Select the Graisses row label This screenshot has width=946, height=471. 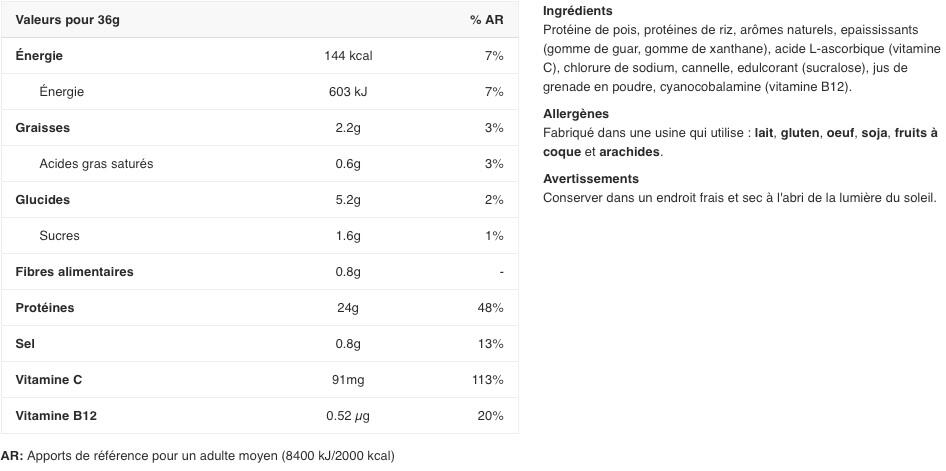42,128
